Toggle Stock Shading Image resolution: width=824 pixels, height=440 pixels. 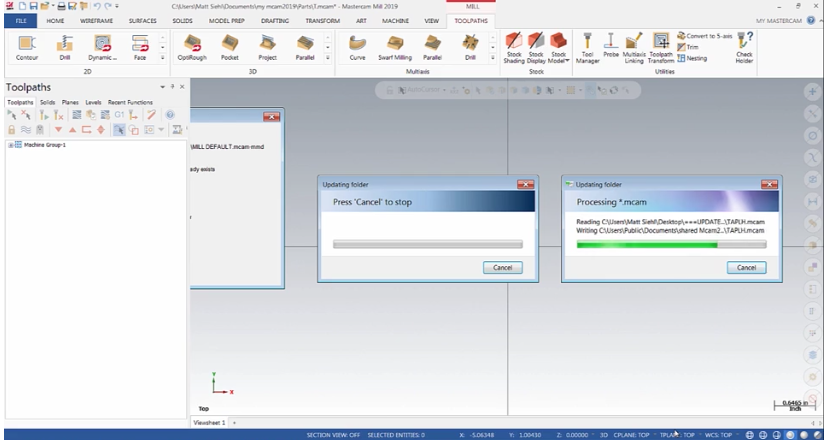(x=514, y=48)
